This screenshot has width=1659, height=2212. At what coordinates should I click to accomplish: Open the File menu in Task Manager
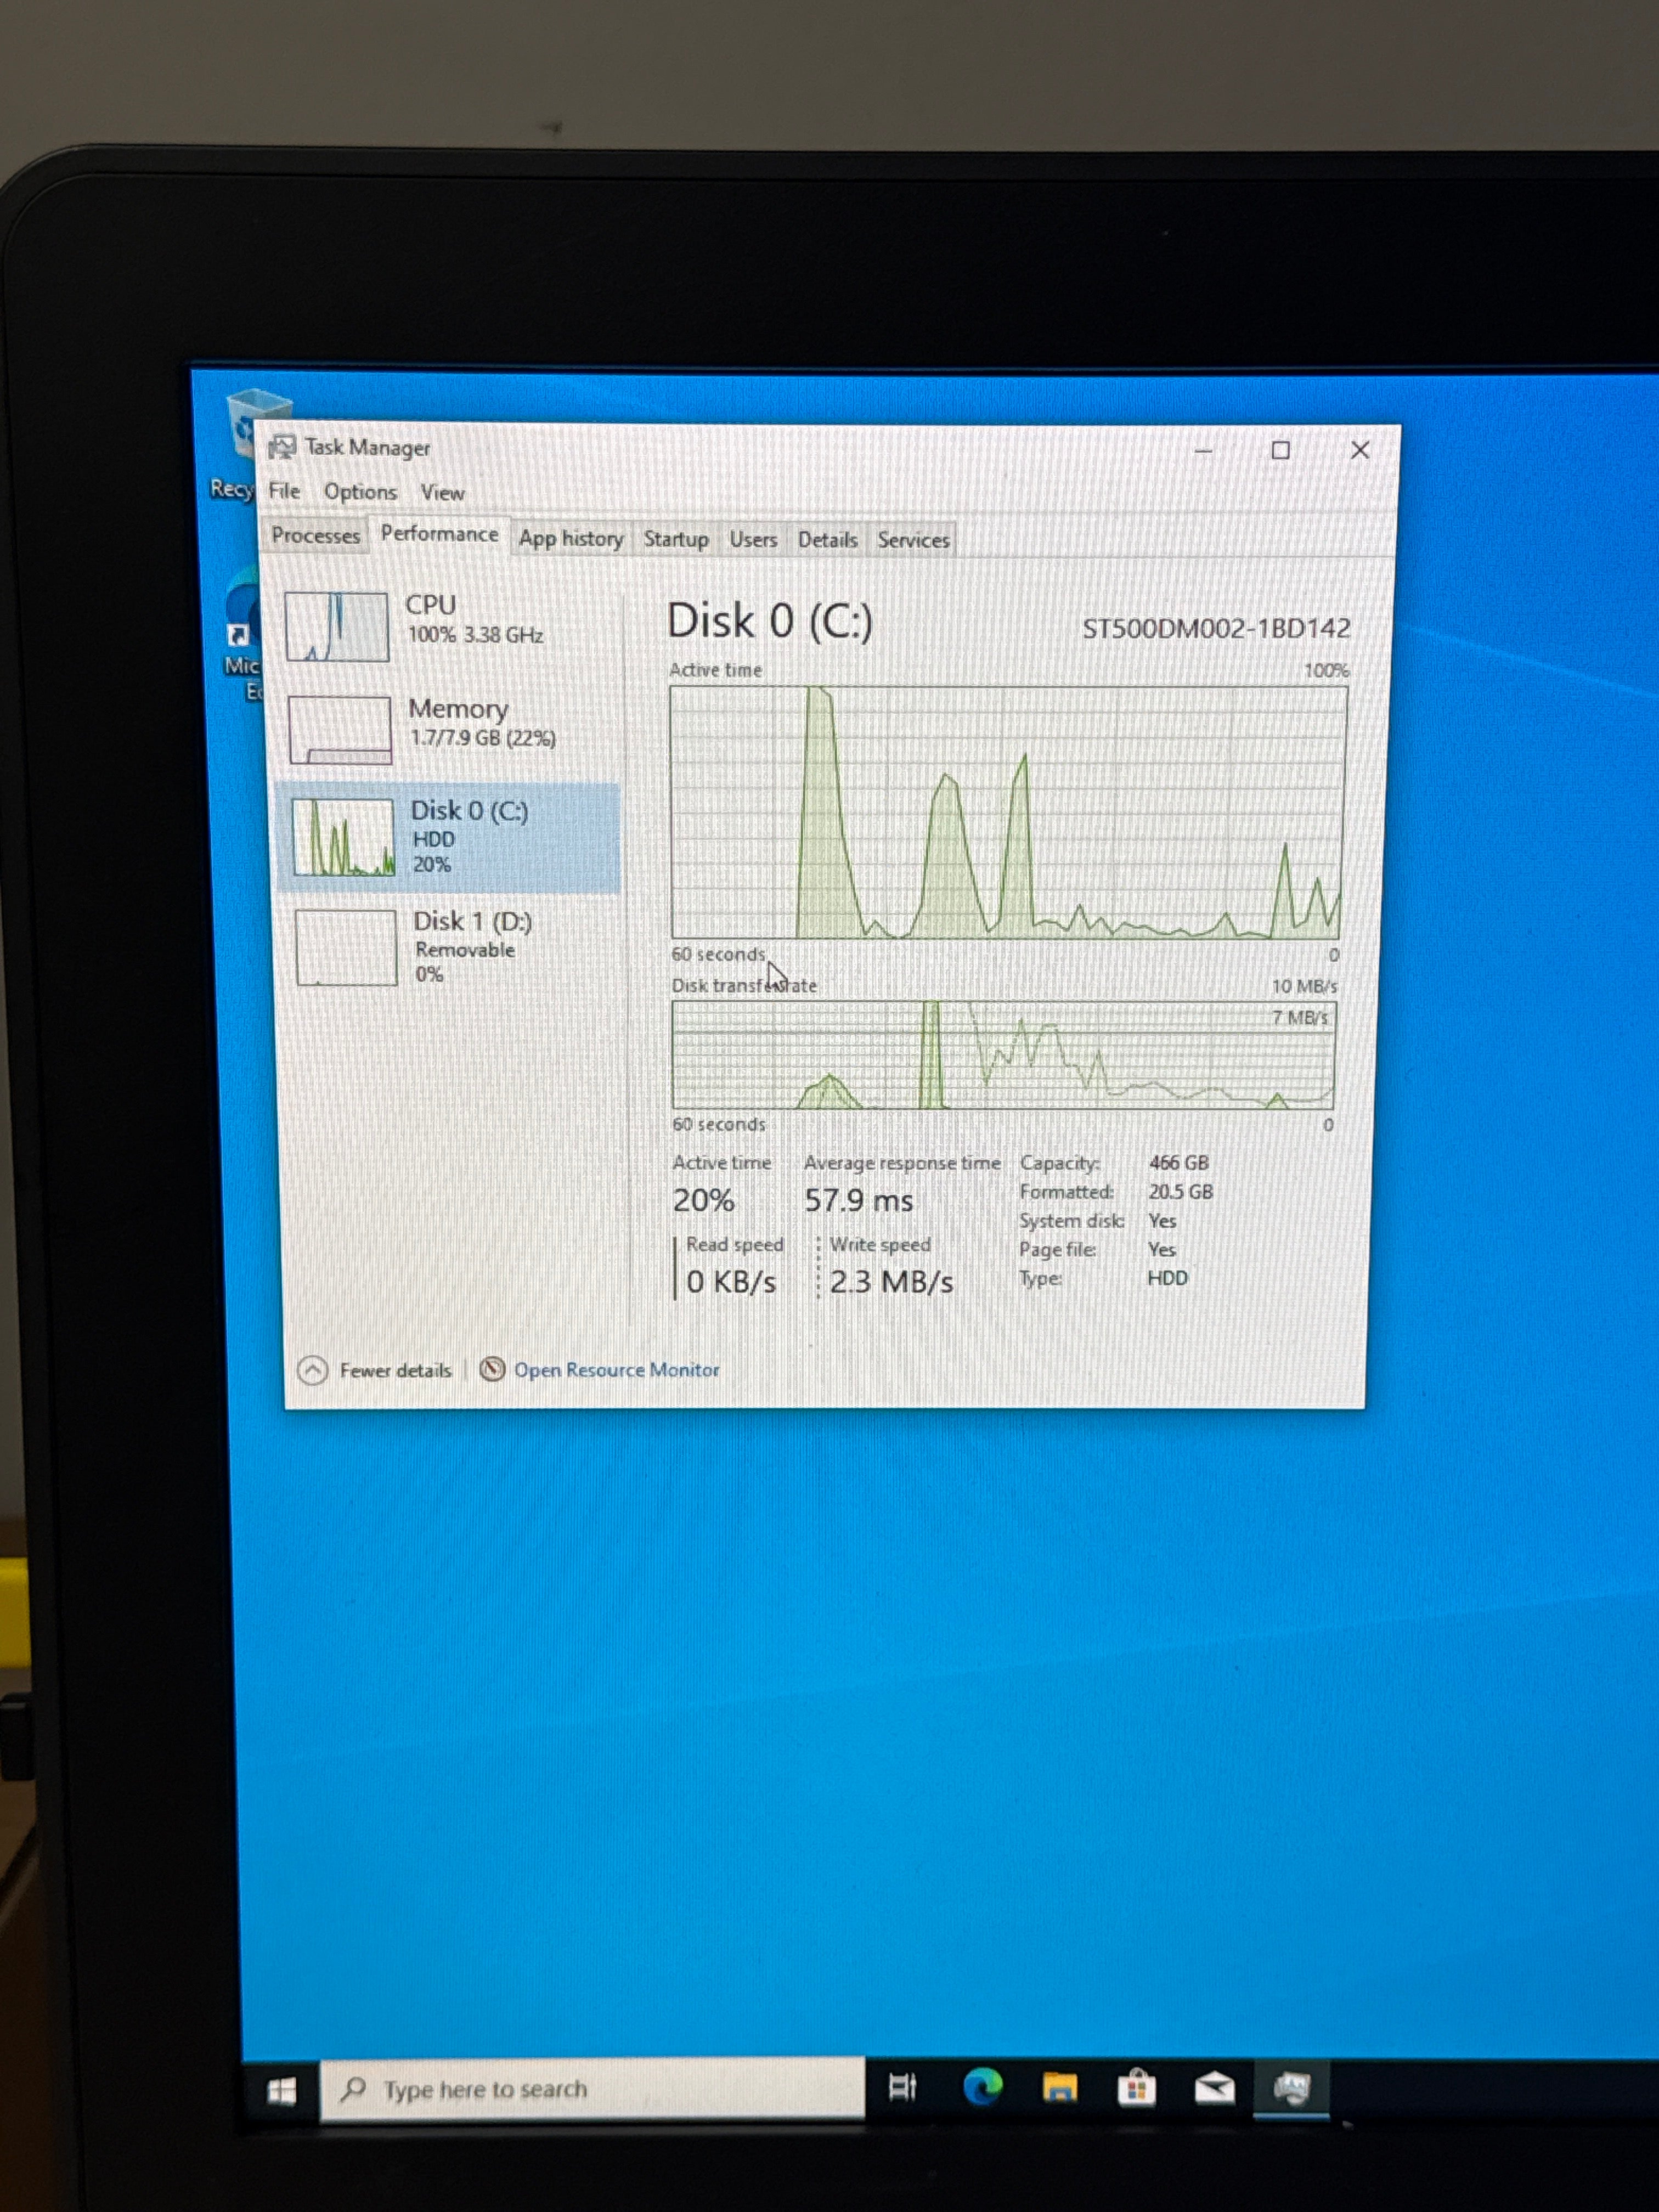point(284,491)
